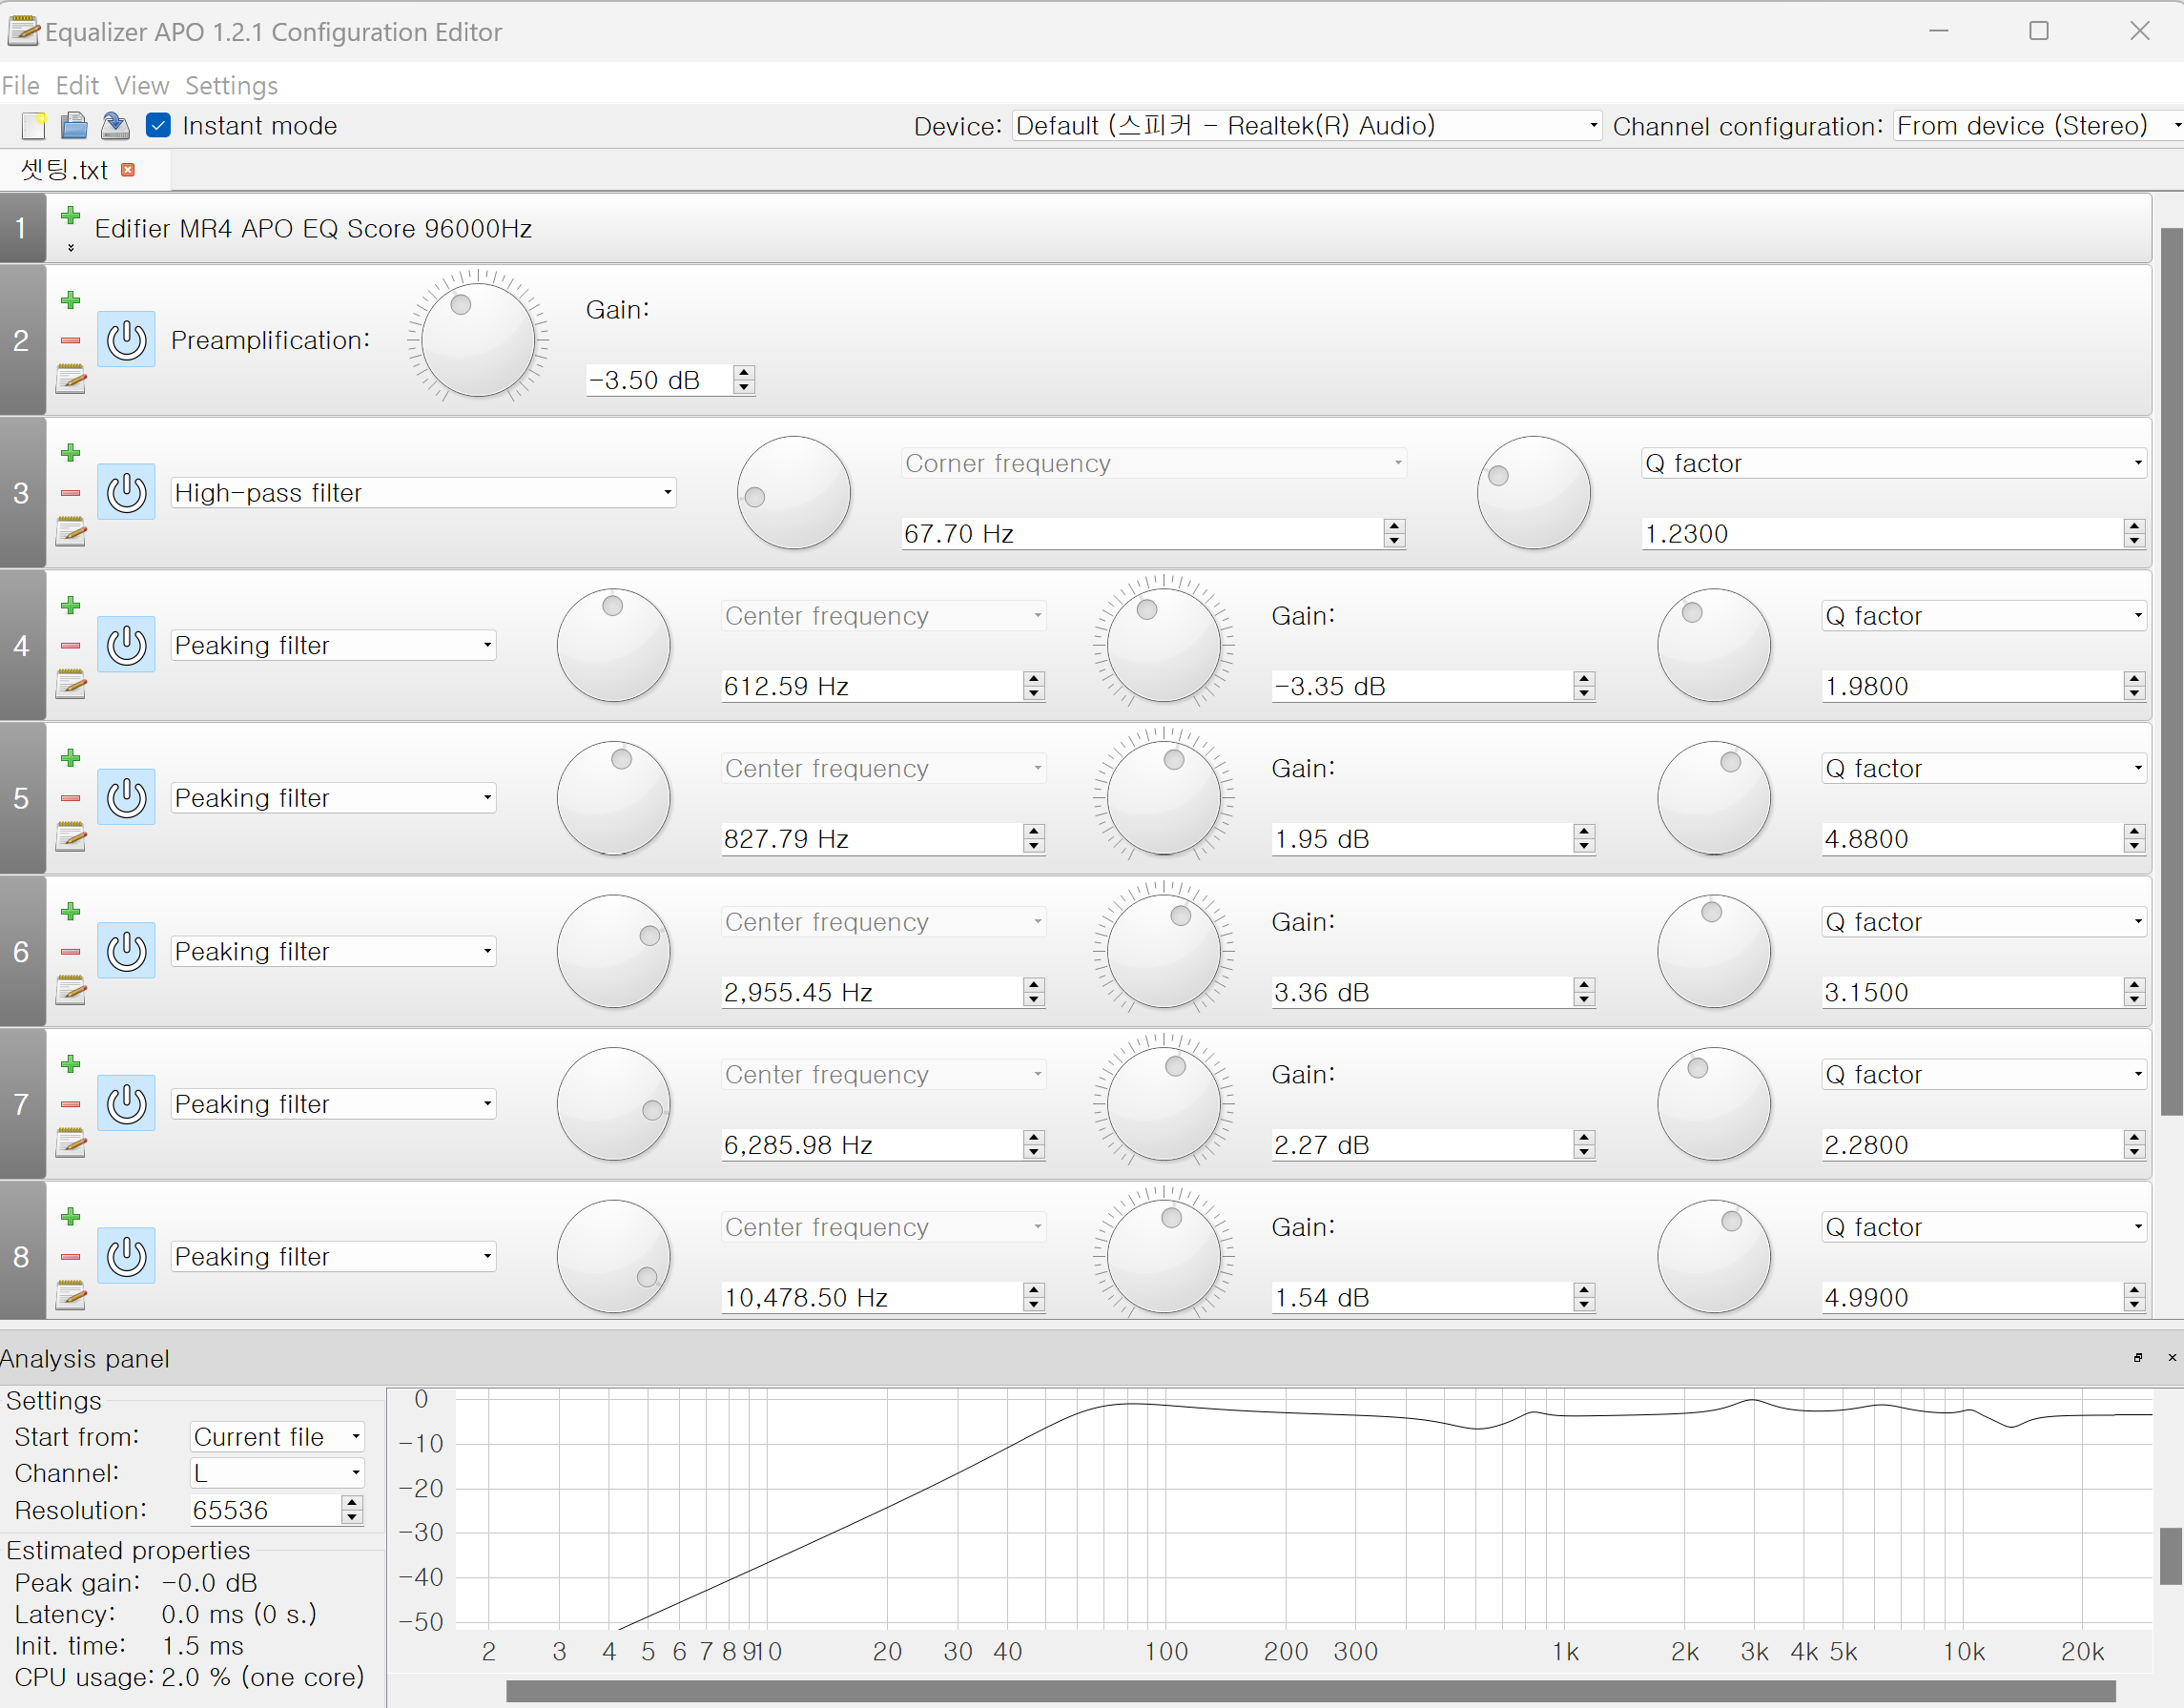Uncheck the Instant mode checkbox
2184x1708 pixels.
click(158, 126)
